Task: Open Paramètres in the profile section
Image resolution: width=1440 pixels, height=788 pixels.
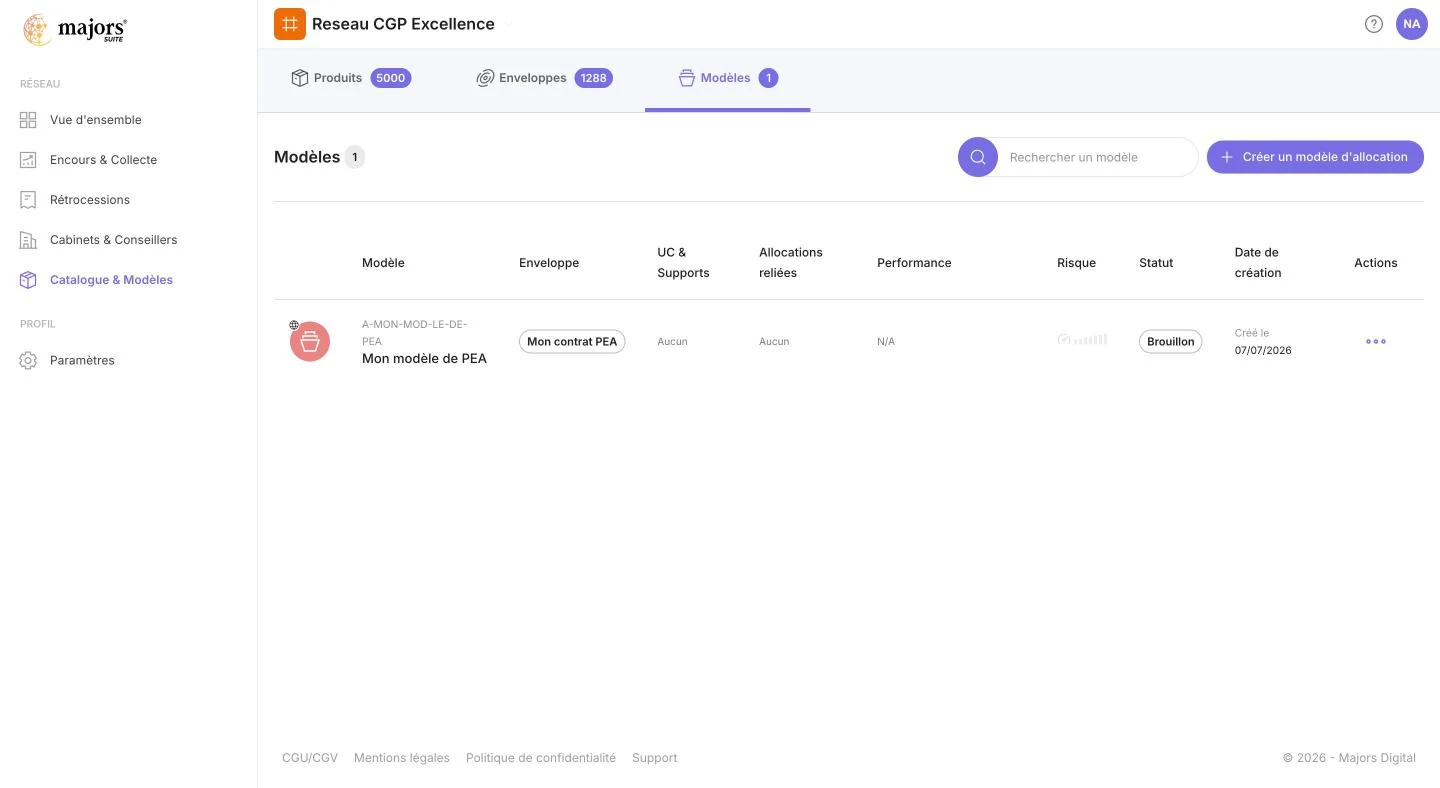Action: pos(82,360)
